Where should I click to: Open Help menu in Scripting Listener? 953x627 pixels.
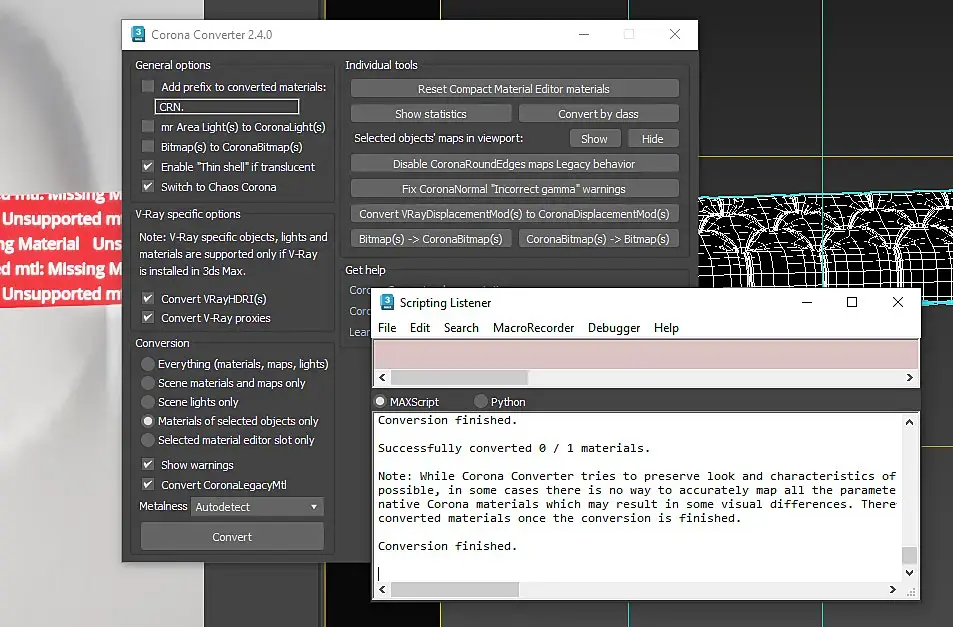(666, 328)
